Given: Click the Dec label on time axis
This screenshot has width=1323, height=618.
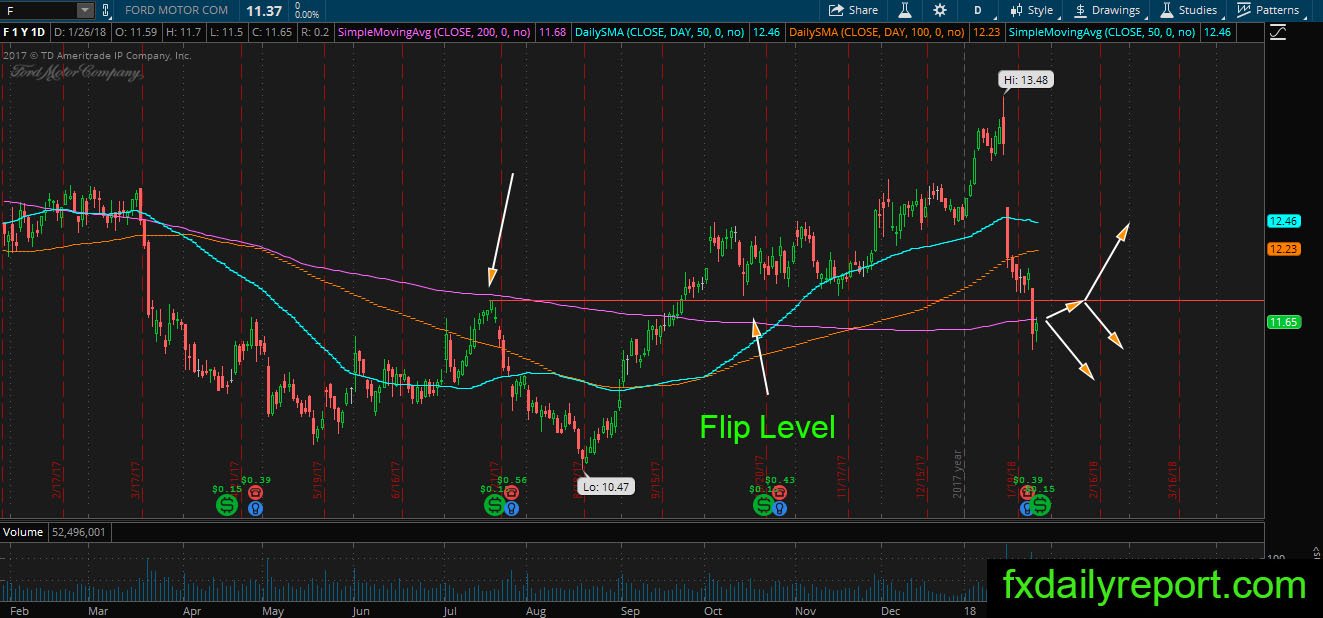Looking at the screenshot, I should (893, 609).
